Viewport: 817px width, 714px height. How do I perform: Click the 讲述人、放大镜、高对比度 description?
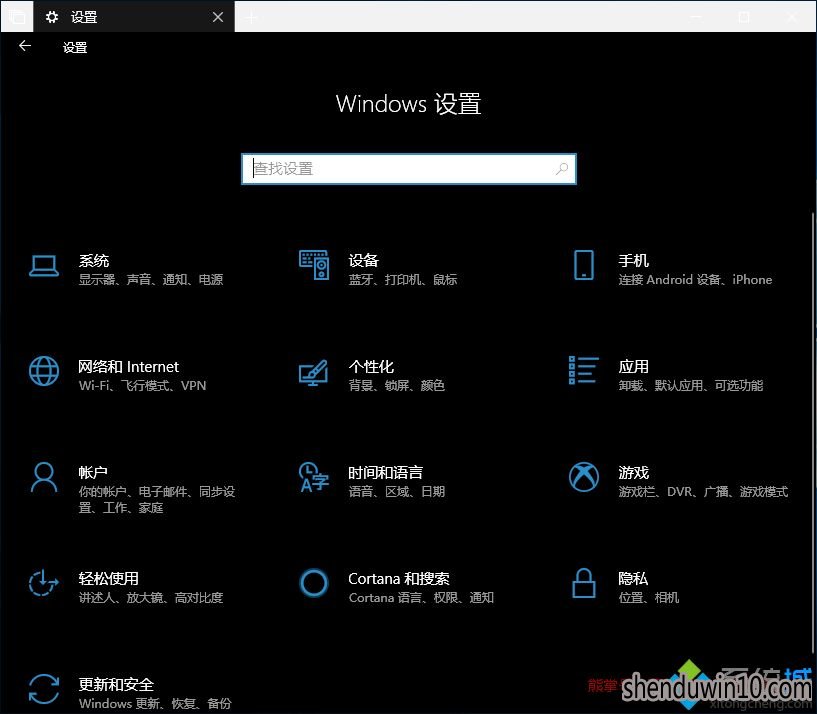tap(151, 598)
